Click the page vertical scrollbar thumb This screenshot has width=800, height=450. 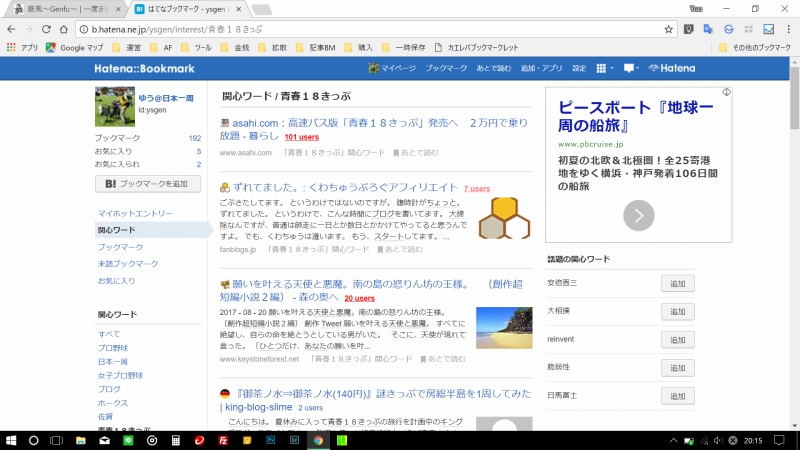[794, 98]
